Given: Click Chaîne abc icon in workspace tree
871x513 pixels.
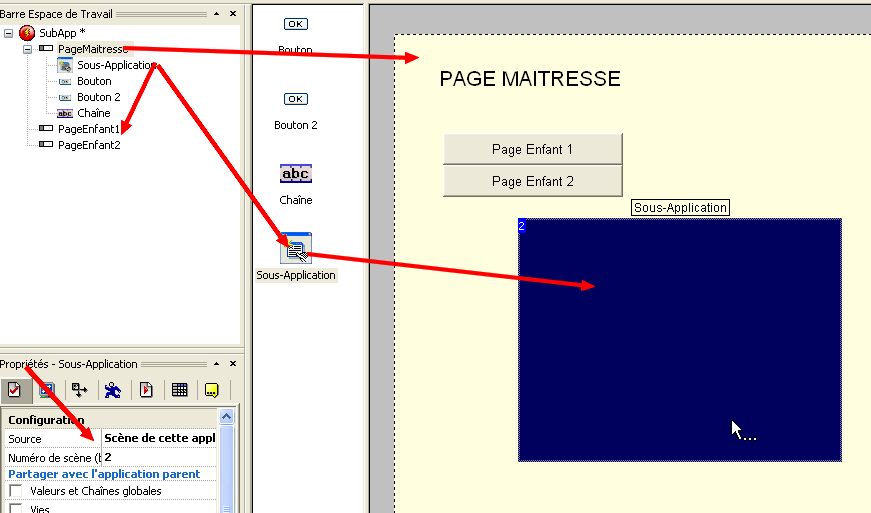Looking at the screenshot, I should coord(65,113).
